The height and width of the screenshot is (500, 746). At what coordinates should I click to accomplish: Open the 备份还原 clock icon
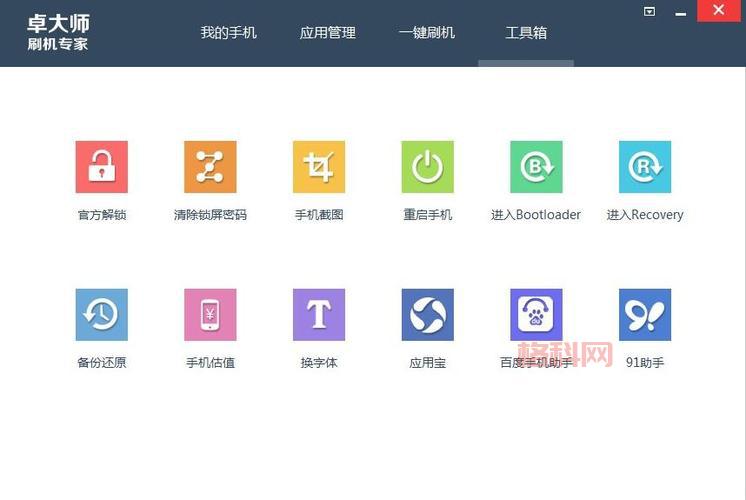(101, 314)
